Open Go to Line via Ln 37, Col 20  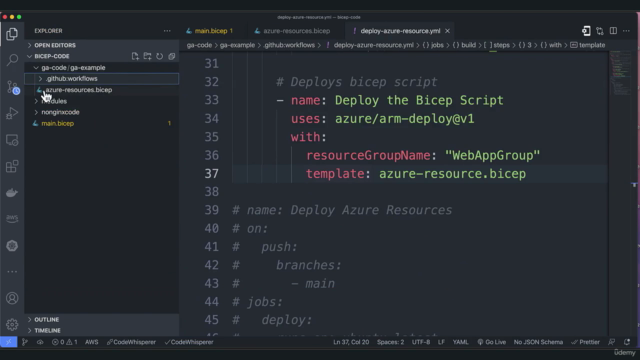tap(351, 342)
